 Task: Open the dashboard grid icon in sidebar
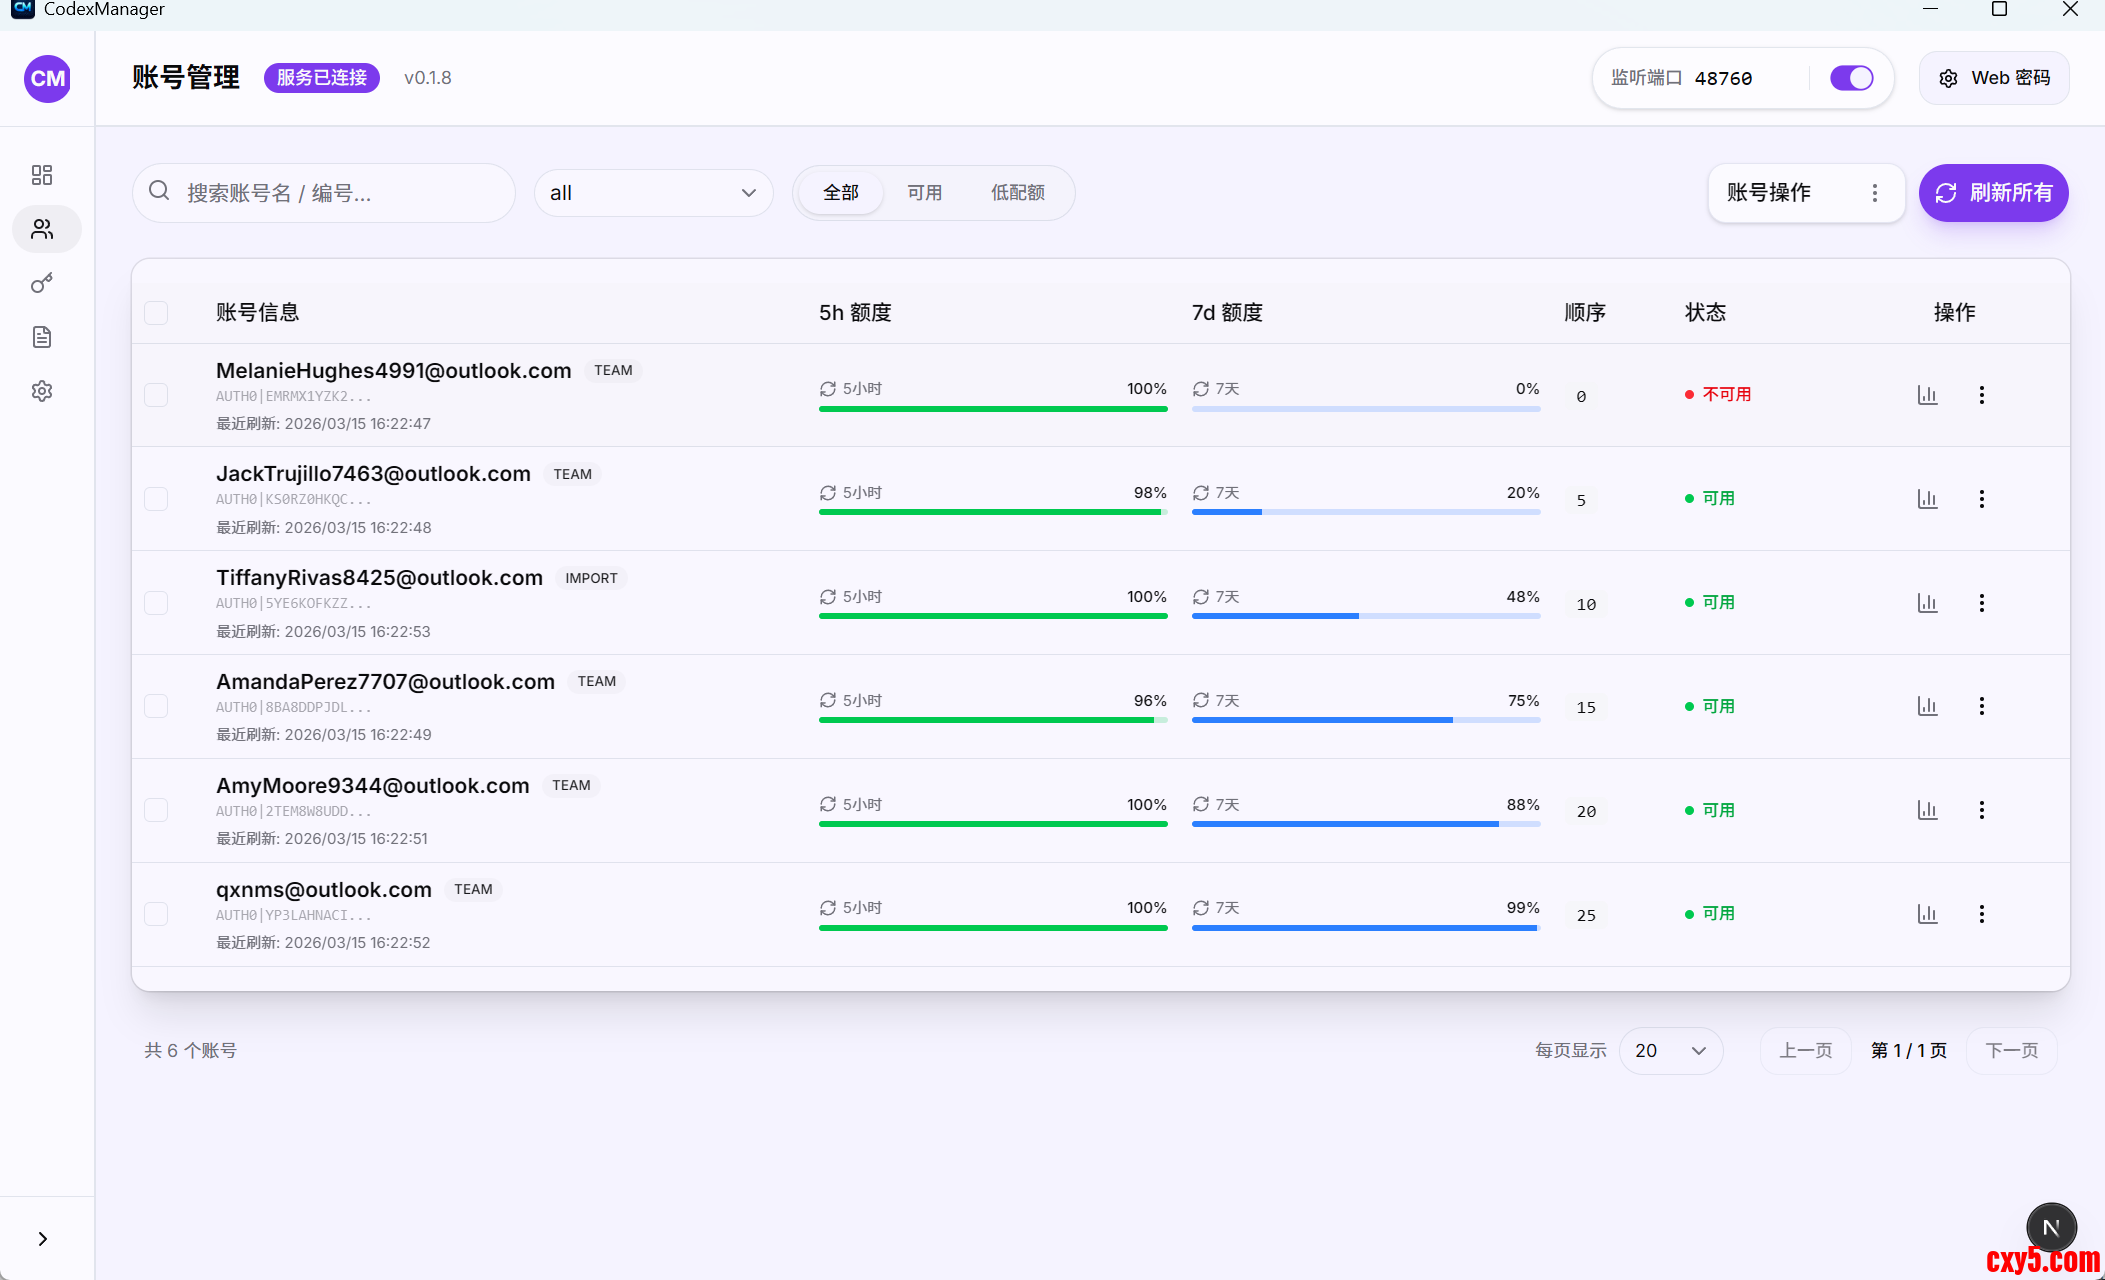[x=42, y=175]
